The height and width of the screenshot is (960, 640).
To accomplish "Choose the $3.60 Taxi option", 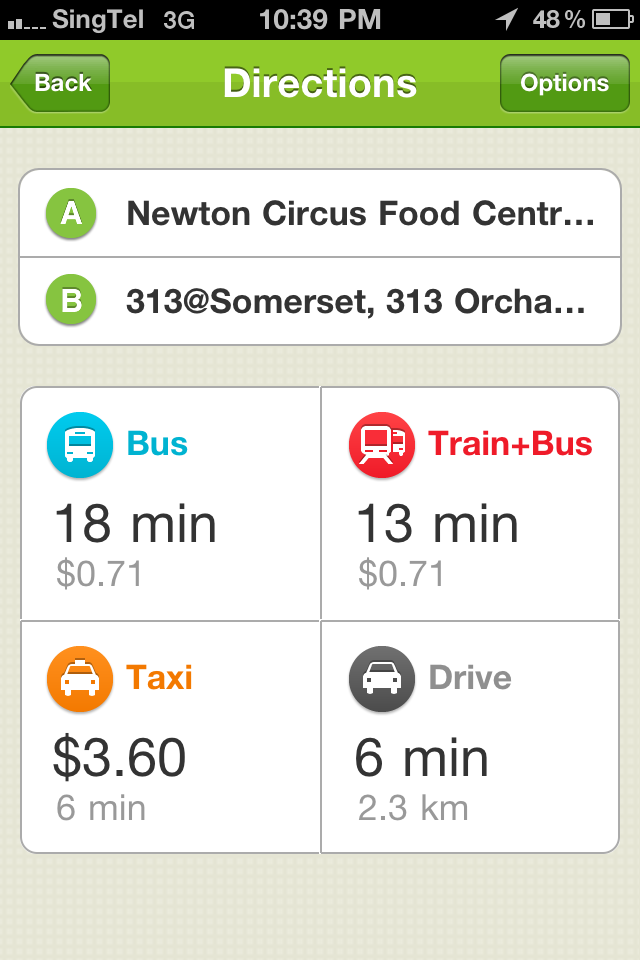I will coord(170,737).
